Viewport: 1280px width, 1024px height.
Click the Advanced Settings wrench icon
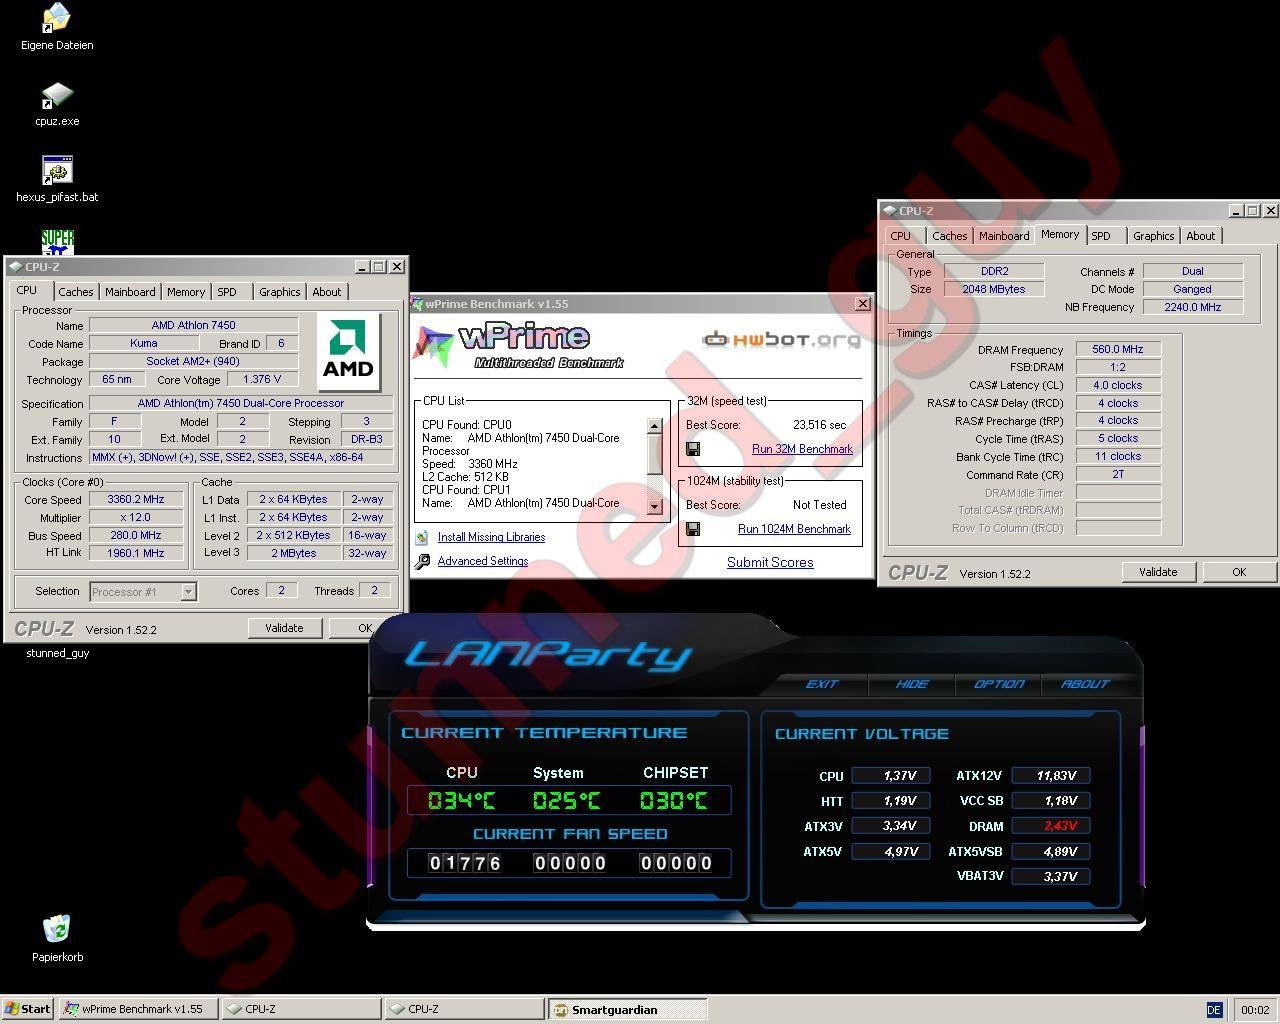422,561
